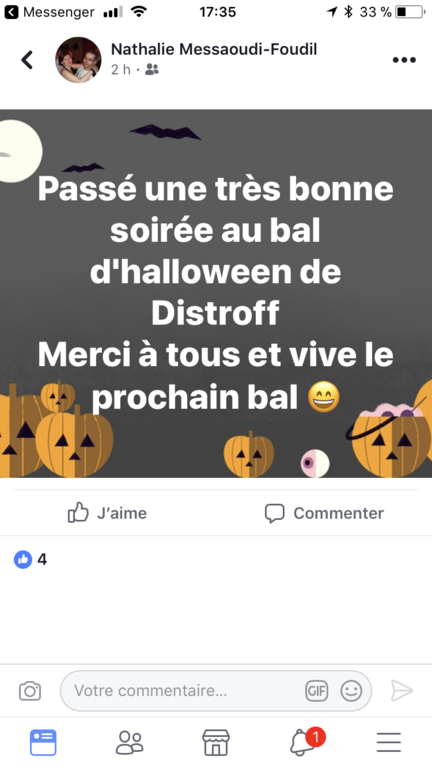Viewport: 432px width, 768px height.
Task: Send the comment with the arrow icon
Action: [402, 691]
